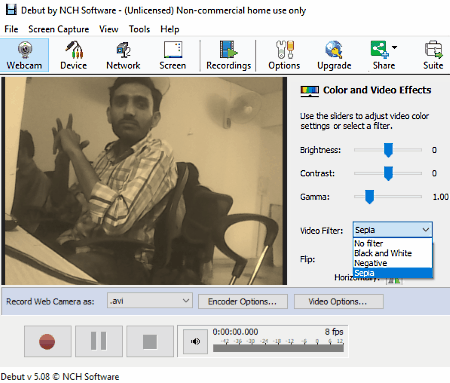
Task: Open the File menu
Action: coord(11,29)
